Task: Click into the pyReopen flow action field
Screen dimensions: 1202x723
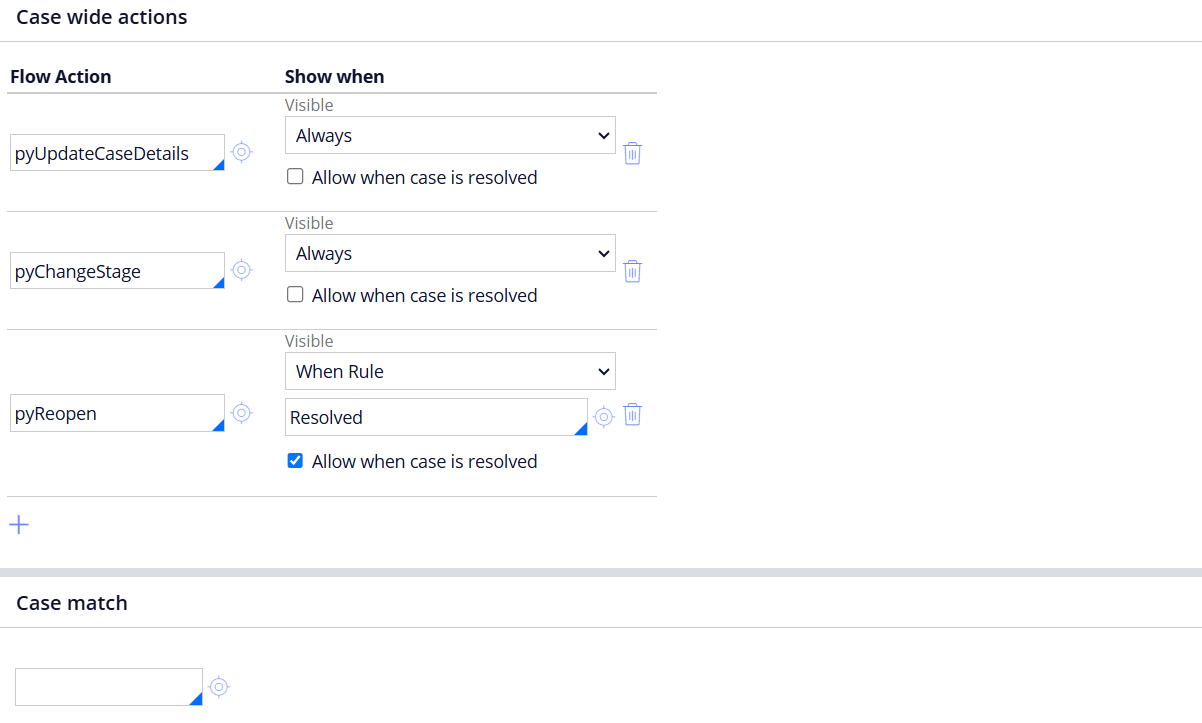Action: [x=115, y=413]
